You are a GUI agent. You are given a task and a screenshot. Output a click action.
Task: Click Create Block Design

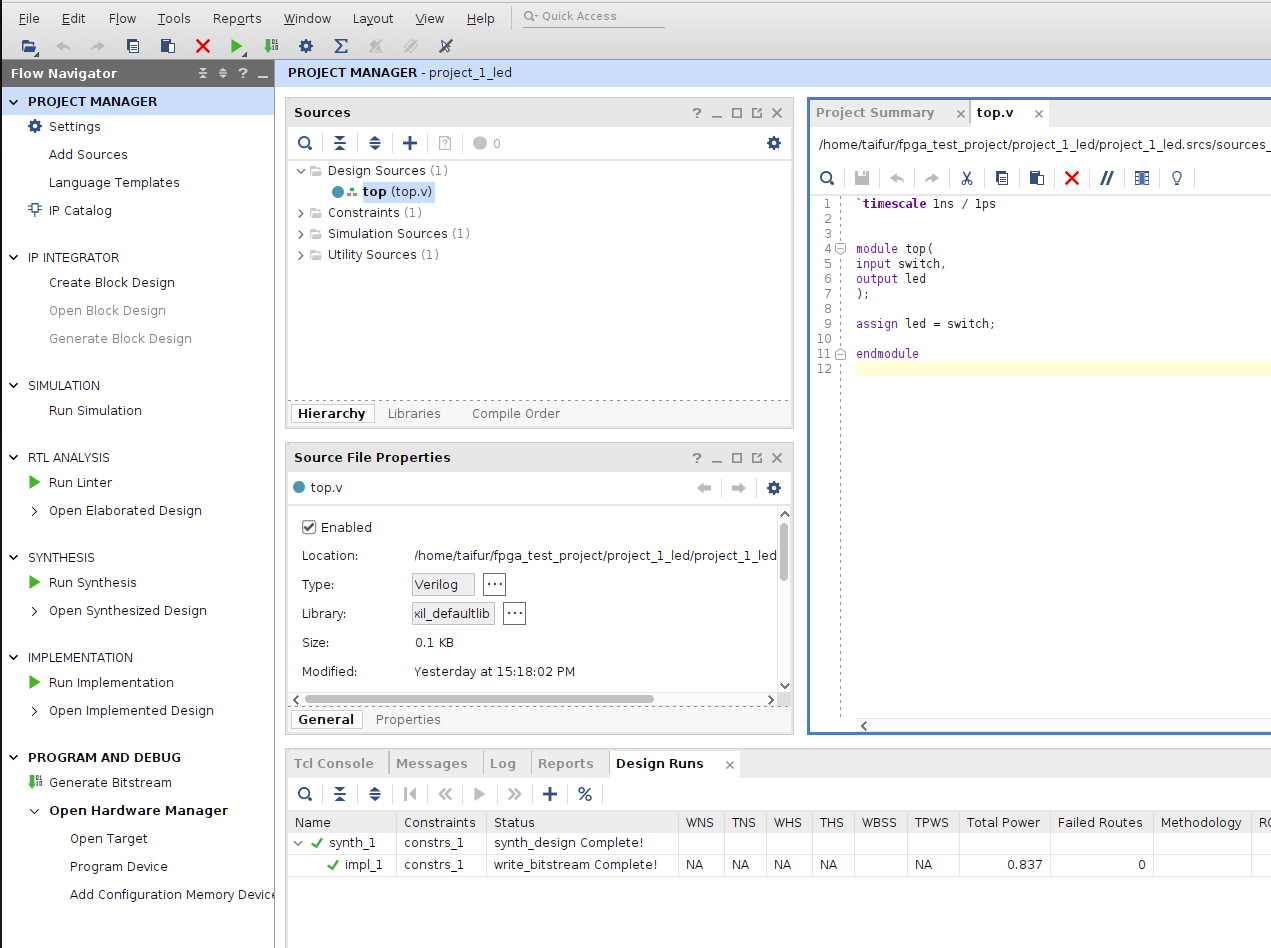112,282
